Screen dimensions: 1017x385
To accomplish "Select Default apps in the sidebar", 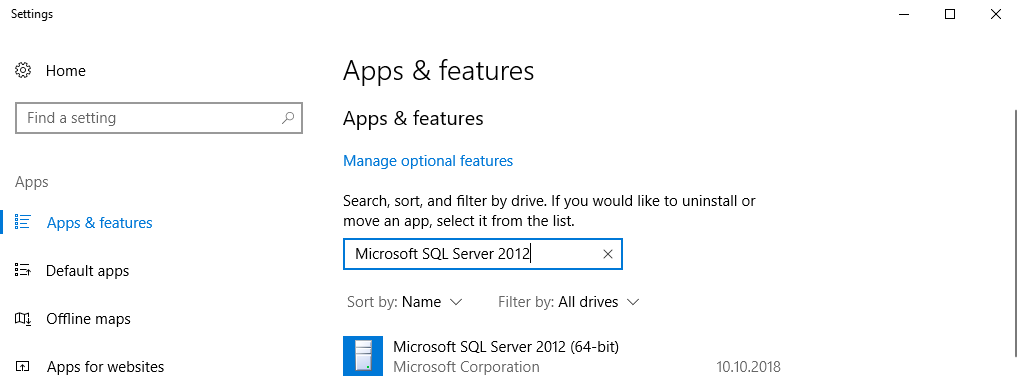I will click(x=88, y=270).
